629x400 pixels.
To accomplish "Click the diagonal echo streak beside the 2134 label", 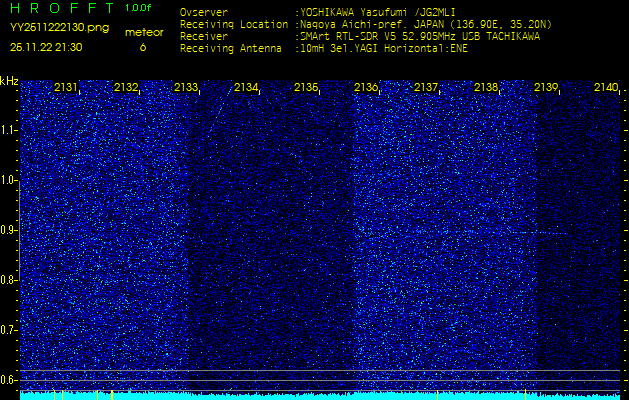I will [220, 108].
